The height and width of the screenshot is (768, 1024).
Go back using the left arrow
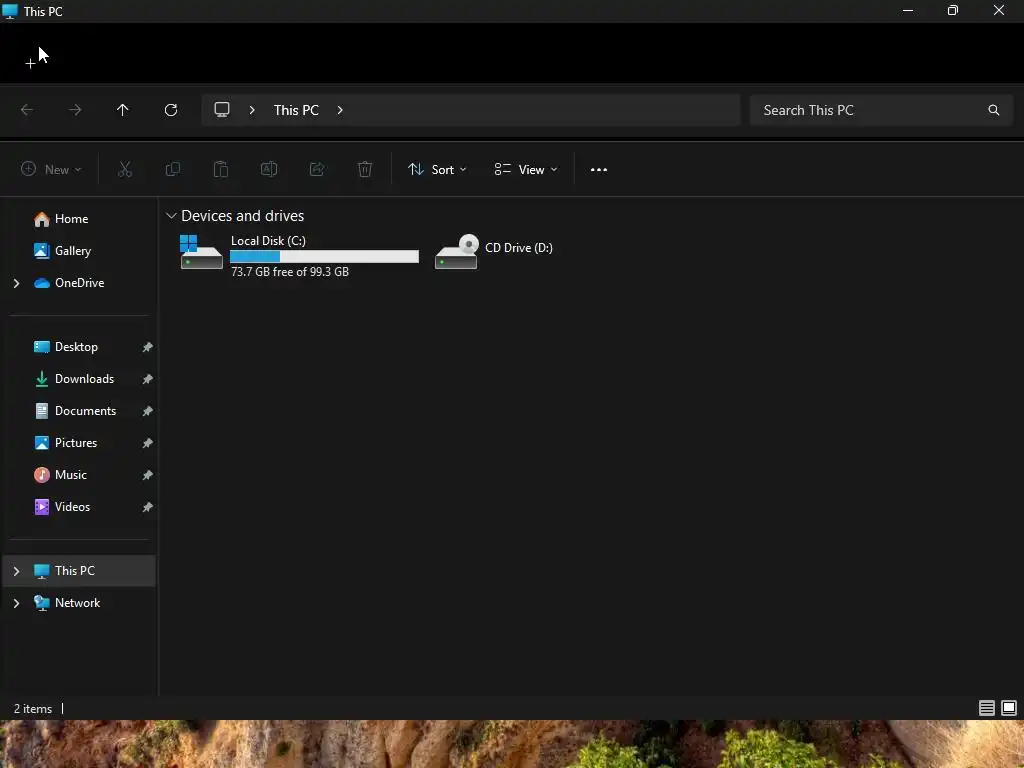(x=27, y=110)
